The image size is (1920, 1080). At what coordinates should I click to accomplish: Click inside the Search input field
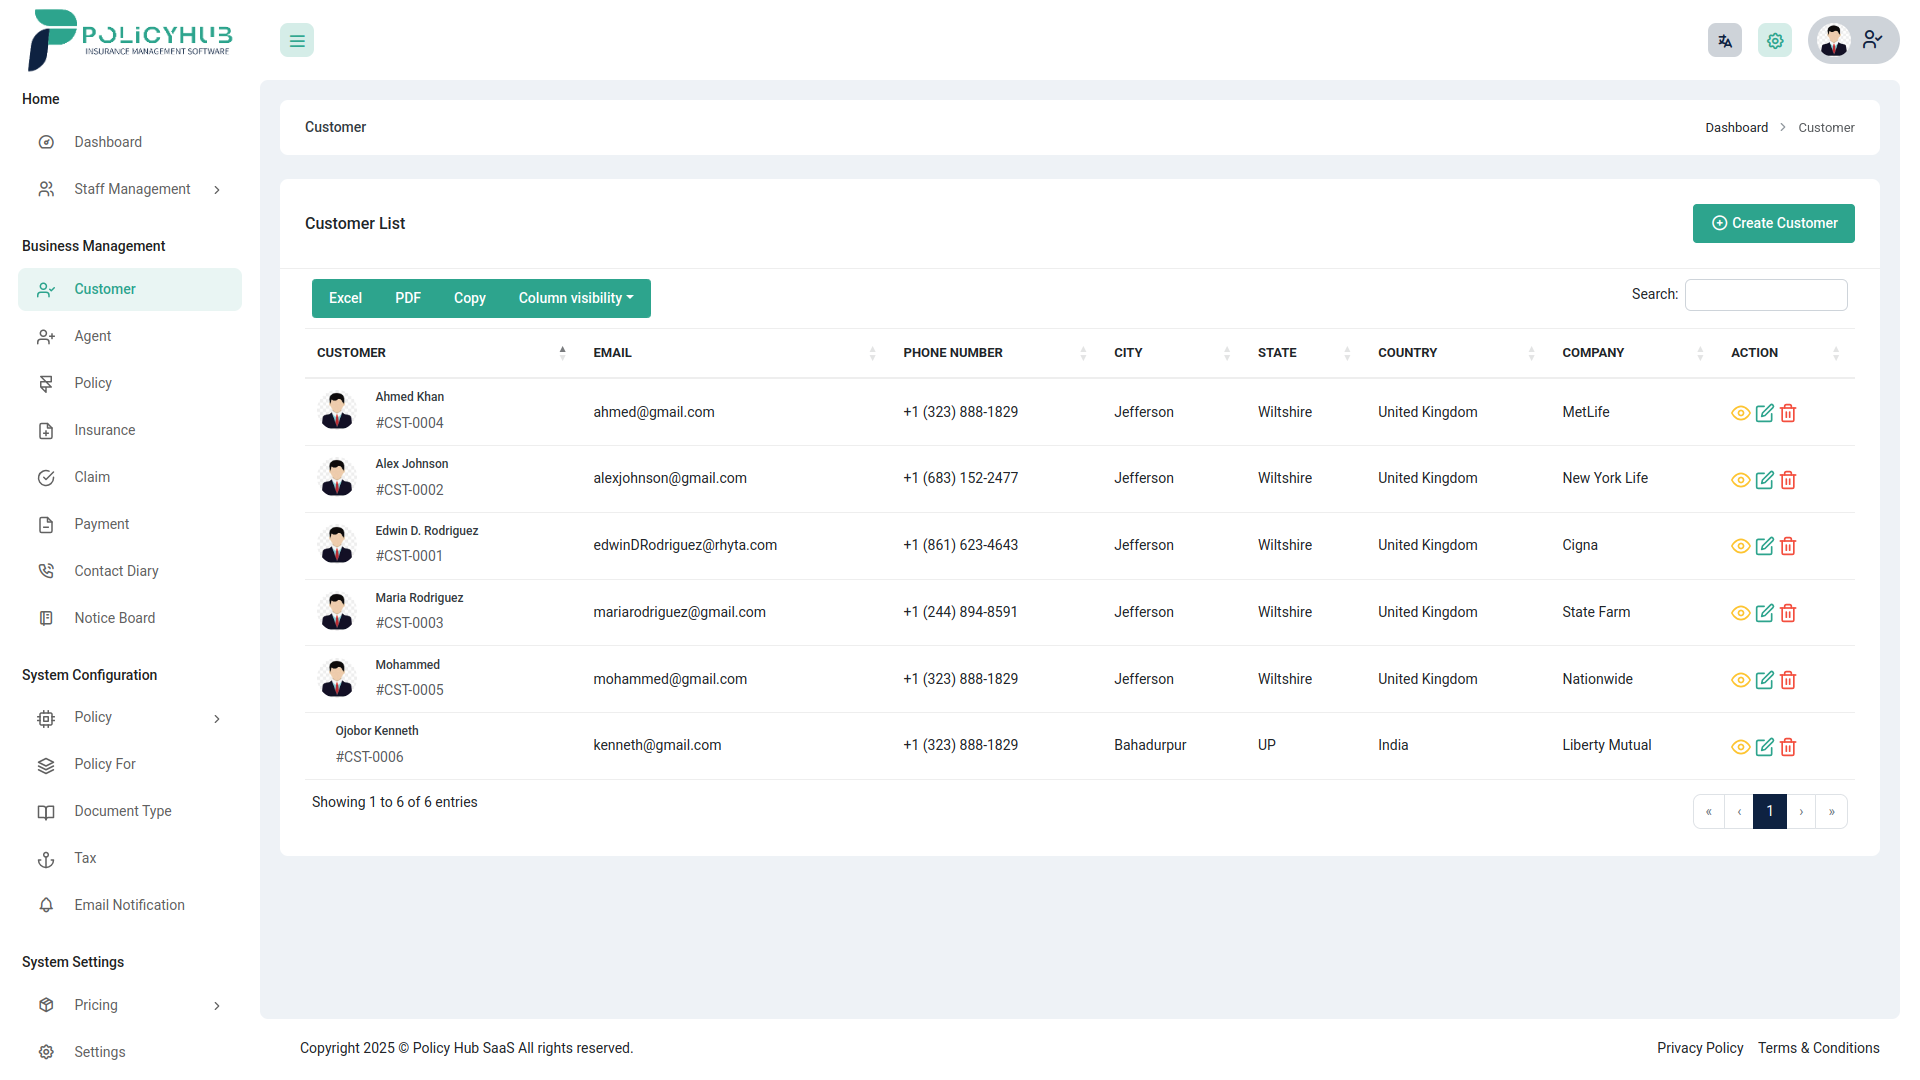pos(1766,294)
